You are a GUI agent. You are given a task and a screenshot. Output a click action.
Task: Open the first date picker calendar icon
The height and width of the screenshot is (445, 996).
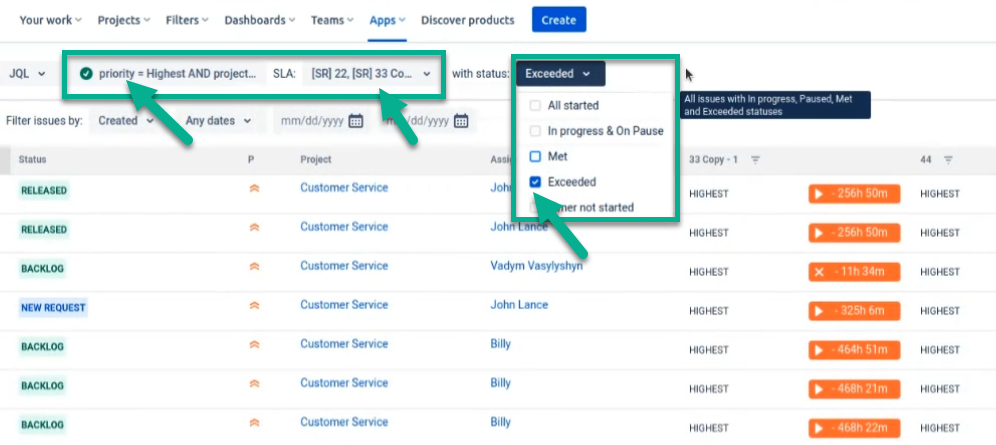pos(355,121)
